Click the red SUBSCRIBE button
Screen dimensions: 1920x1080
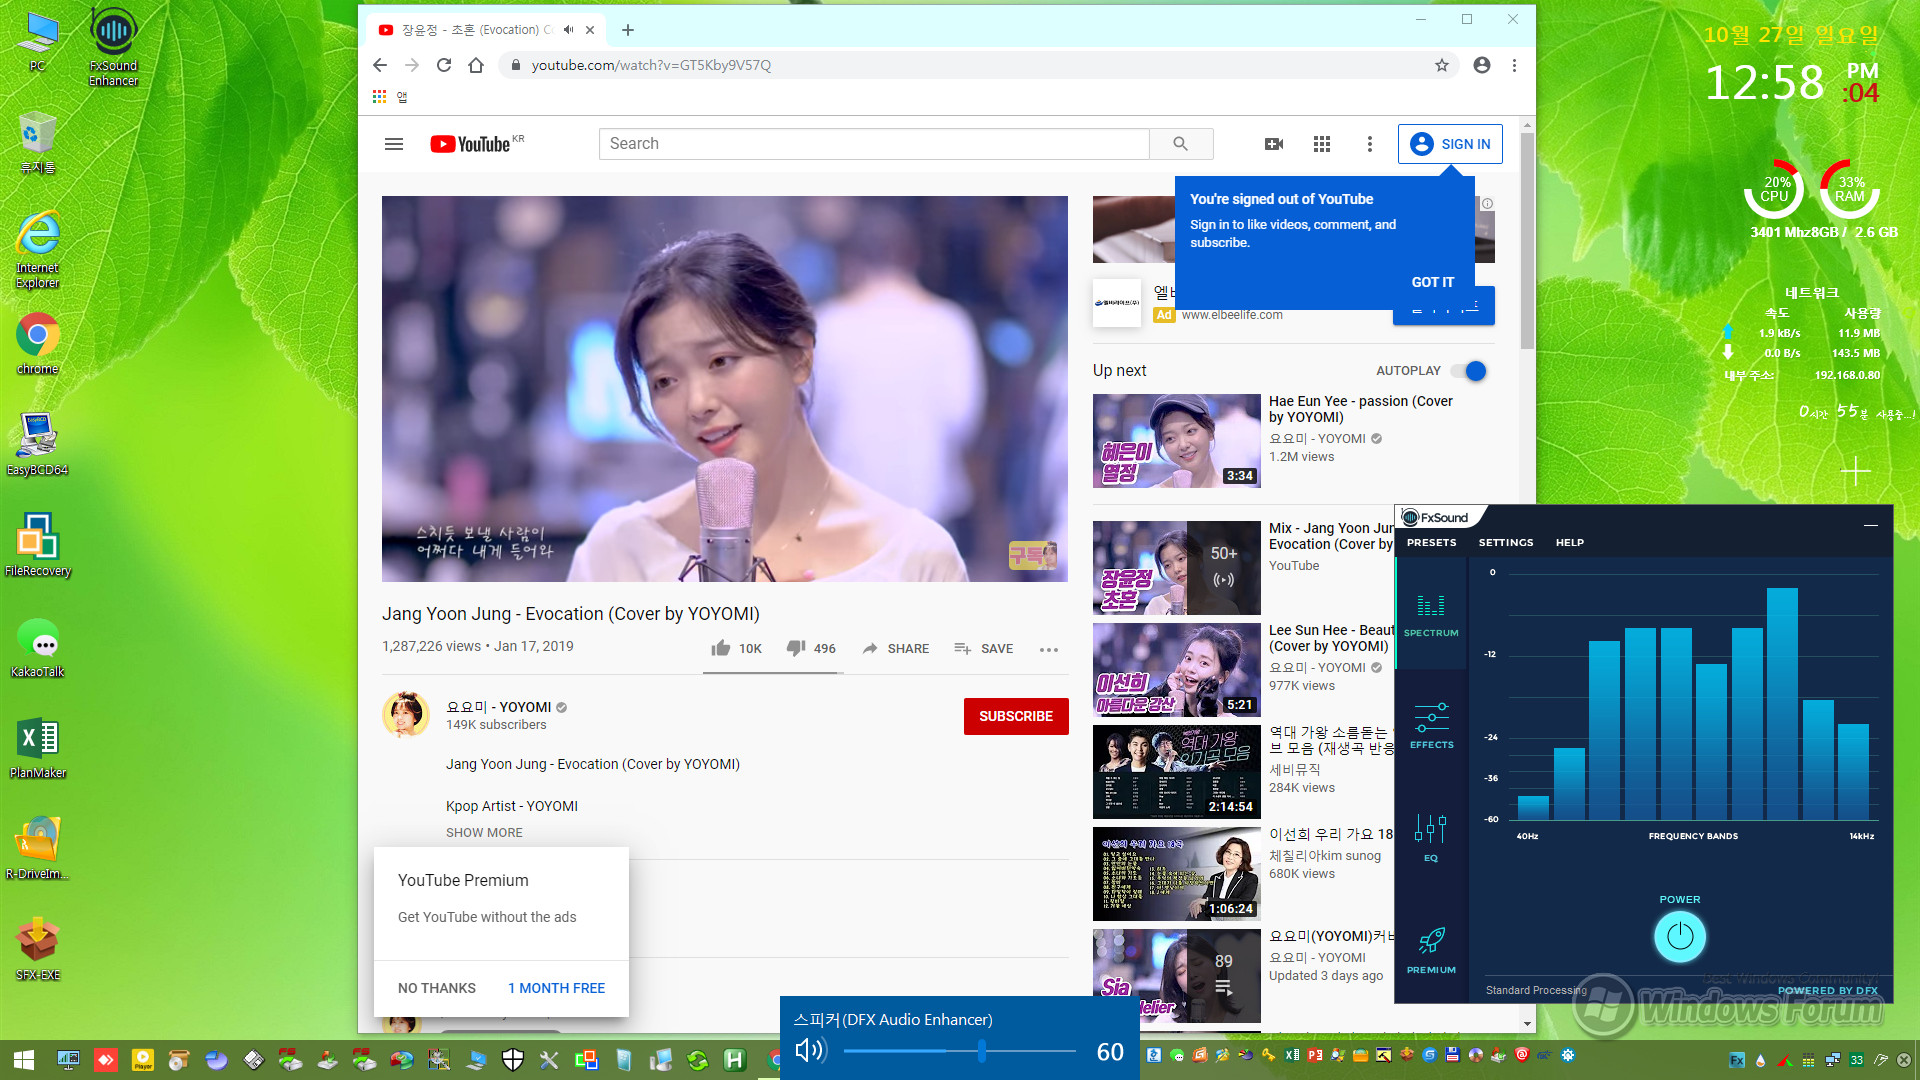1016,716
